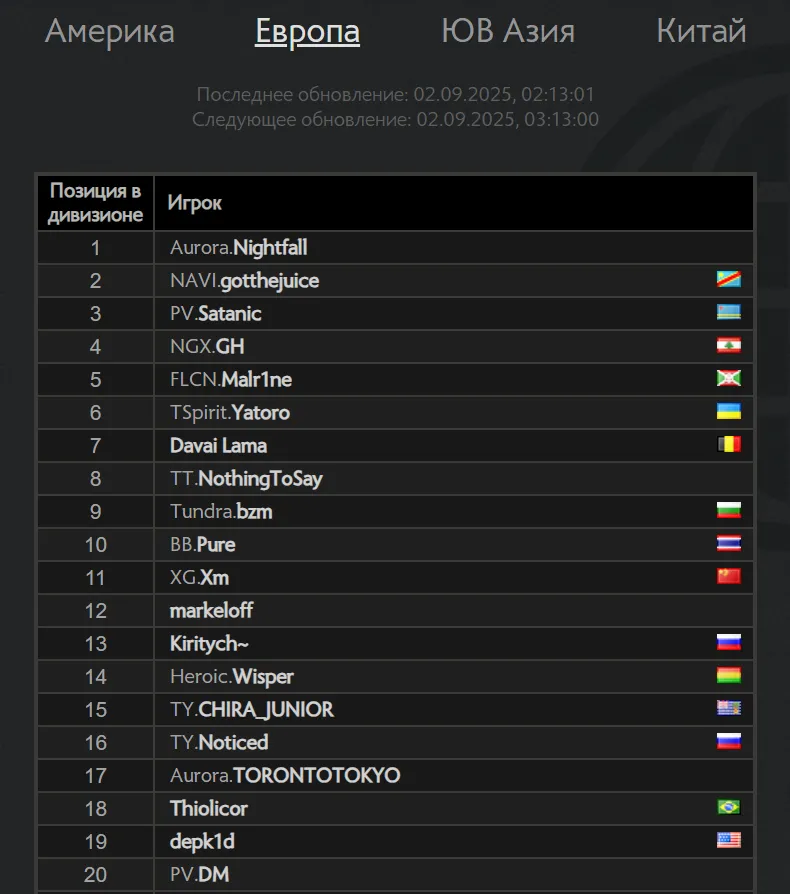790x894 pixels.
Task: Click the Игрок column header
Action: (454, 203)
